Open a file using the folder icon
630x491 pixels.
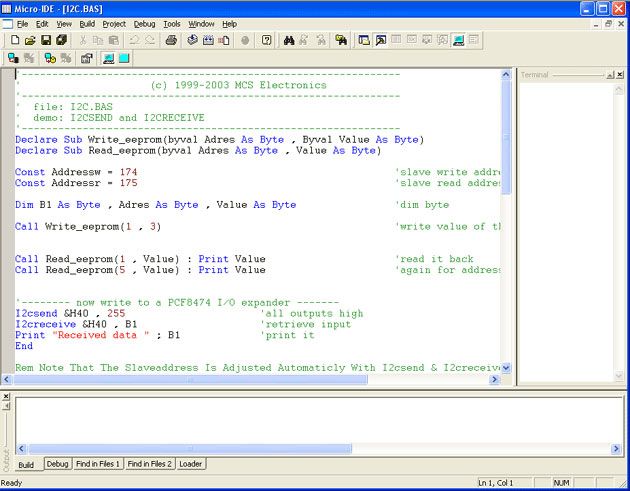pos(30,40)
